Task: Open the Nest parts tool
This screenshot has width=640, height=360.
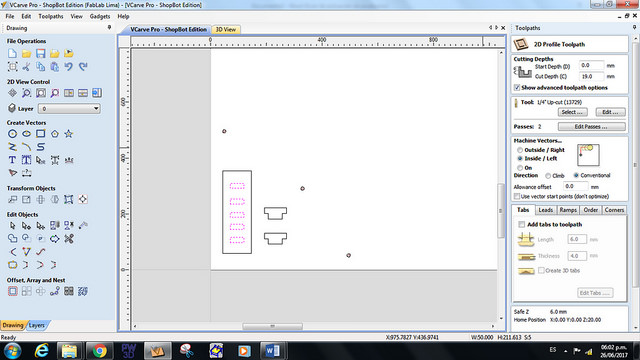Action: pos(83,291)
